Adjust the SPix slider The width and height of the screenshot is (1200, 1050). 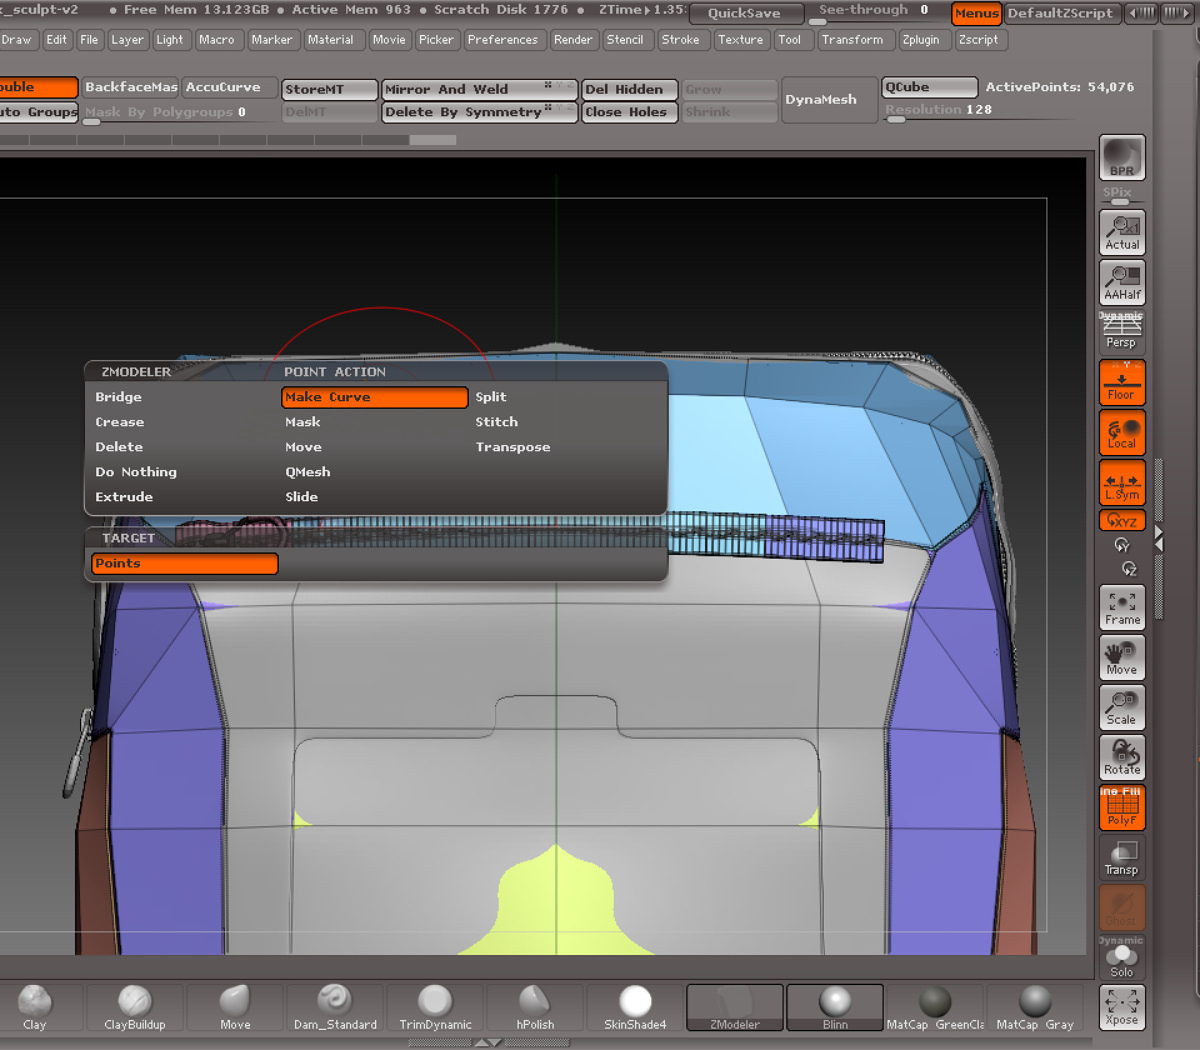point(1122,195)
